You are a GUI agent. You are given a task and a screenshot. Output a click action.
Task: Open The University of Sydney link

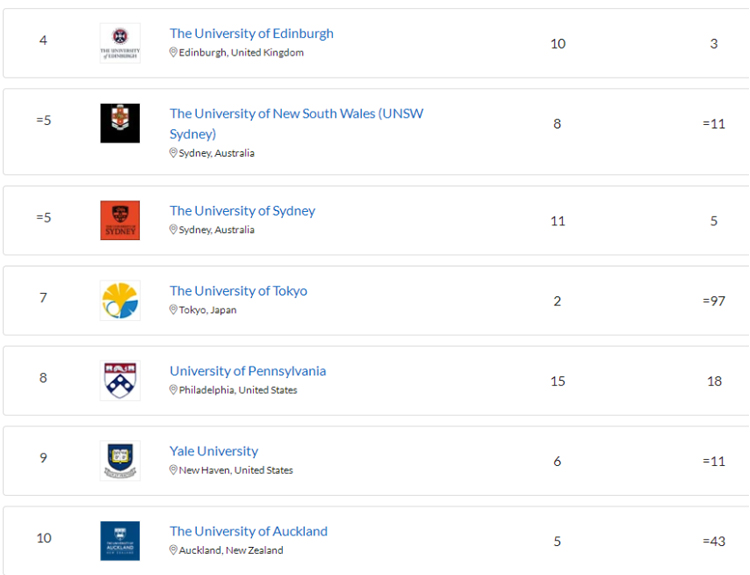[x=242, y=210]
